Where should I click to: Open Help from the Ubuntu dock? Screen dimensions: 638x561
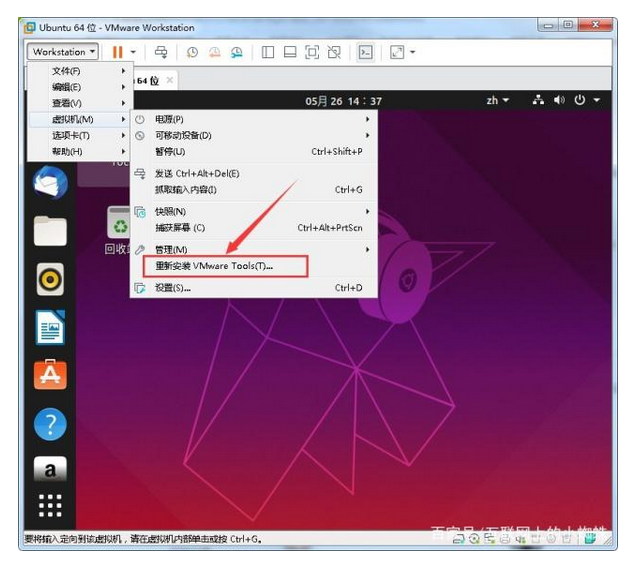click(x=50, y=424)
